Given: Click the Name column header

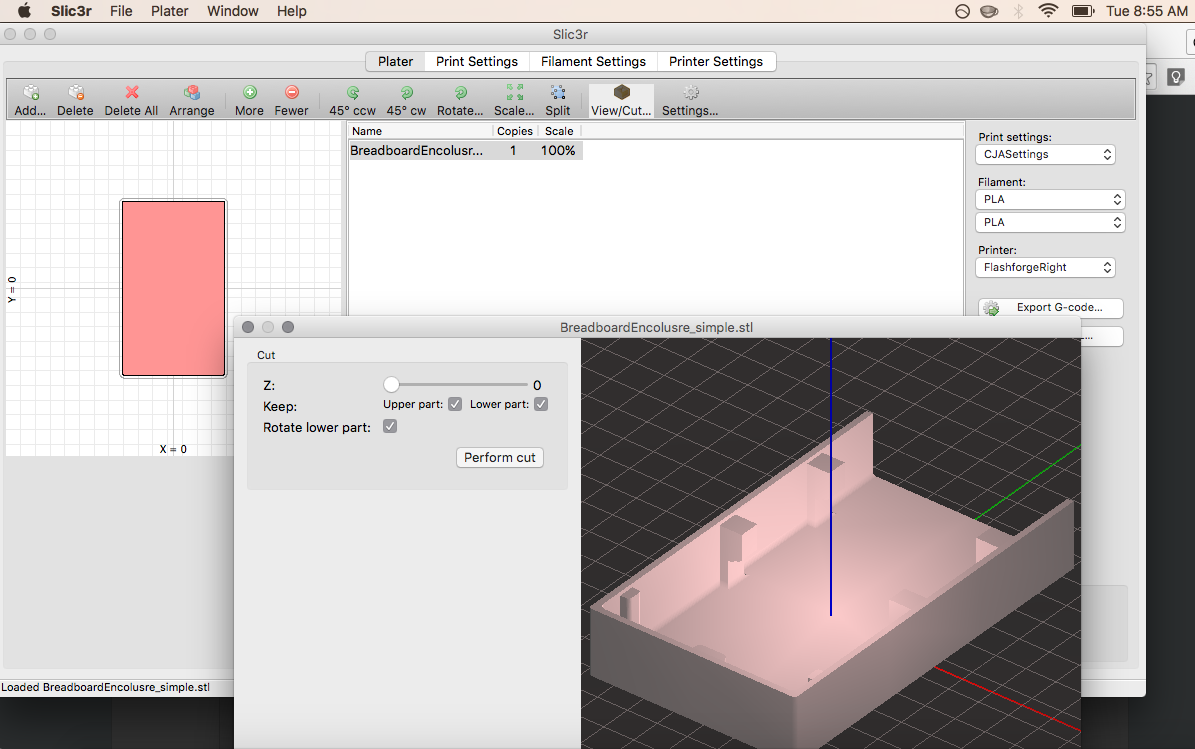Looking at the screenshot, I should point(421,131).
